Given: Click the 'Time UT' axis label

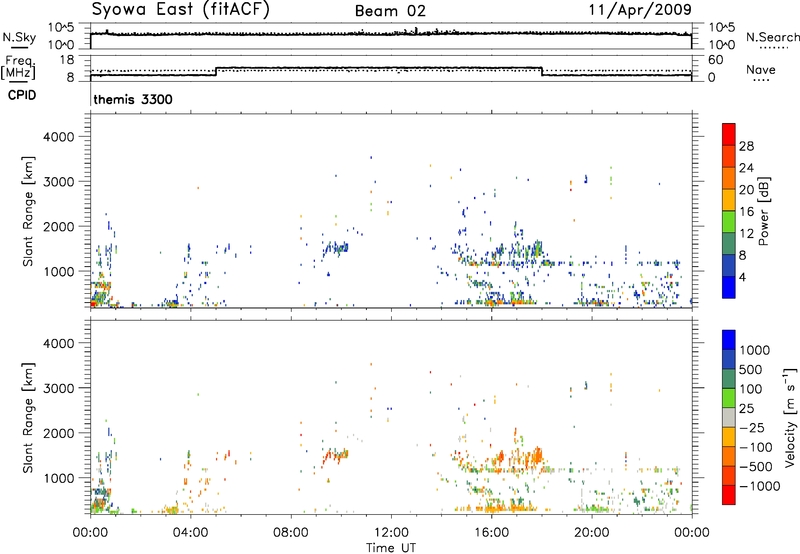Looking at the screenshot, I should 391,547.
